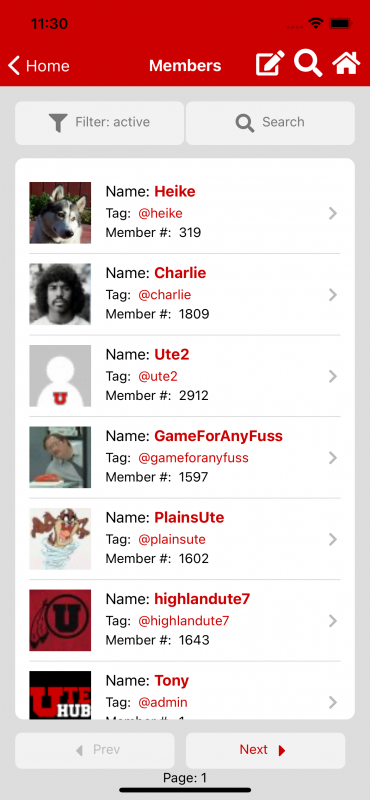
Task: Click the Next arrow triangle icon
Action: 282,751
